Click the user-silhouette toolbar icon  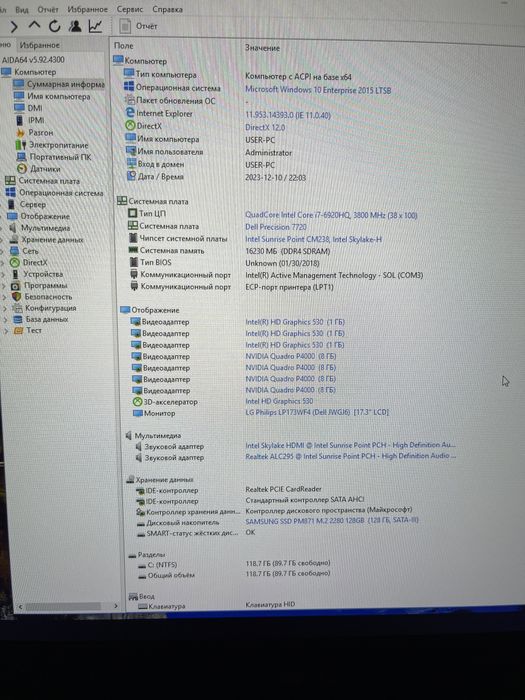(75, 26)
